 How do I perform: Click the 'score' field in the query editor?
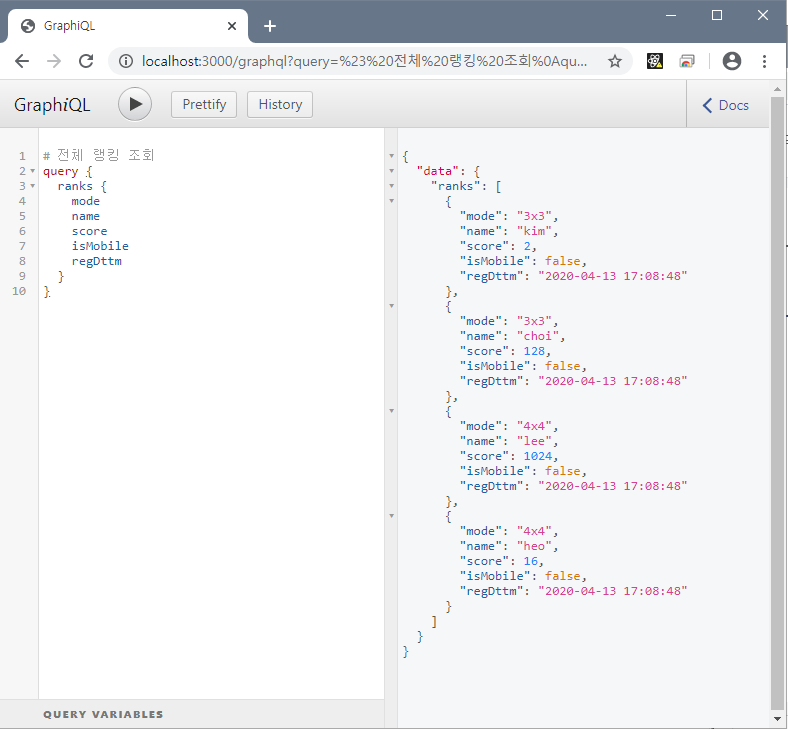click(89, 231)
